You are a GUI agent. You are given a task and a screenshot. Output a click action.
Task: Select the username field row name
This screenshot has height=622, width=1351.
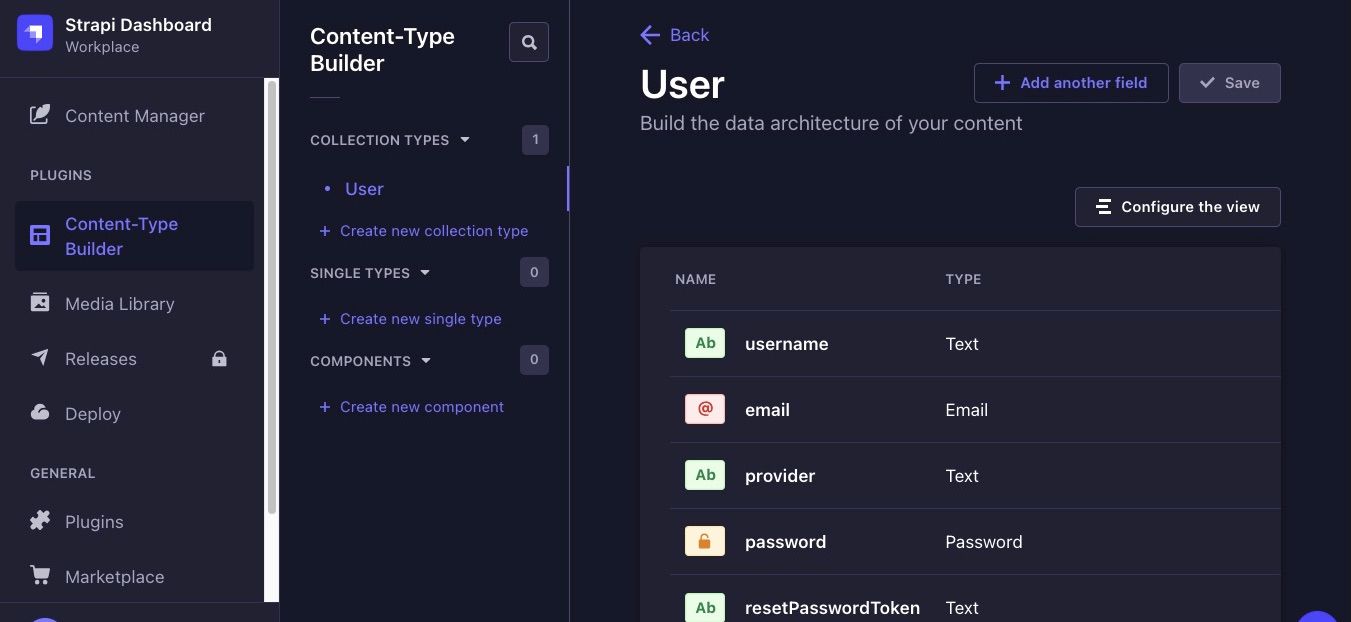pos(787,344)
